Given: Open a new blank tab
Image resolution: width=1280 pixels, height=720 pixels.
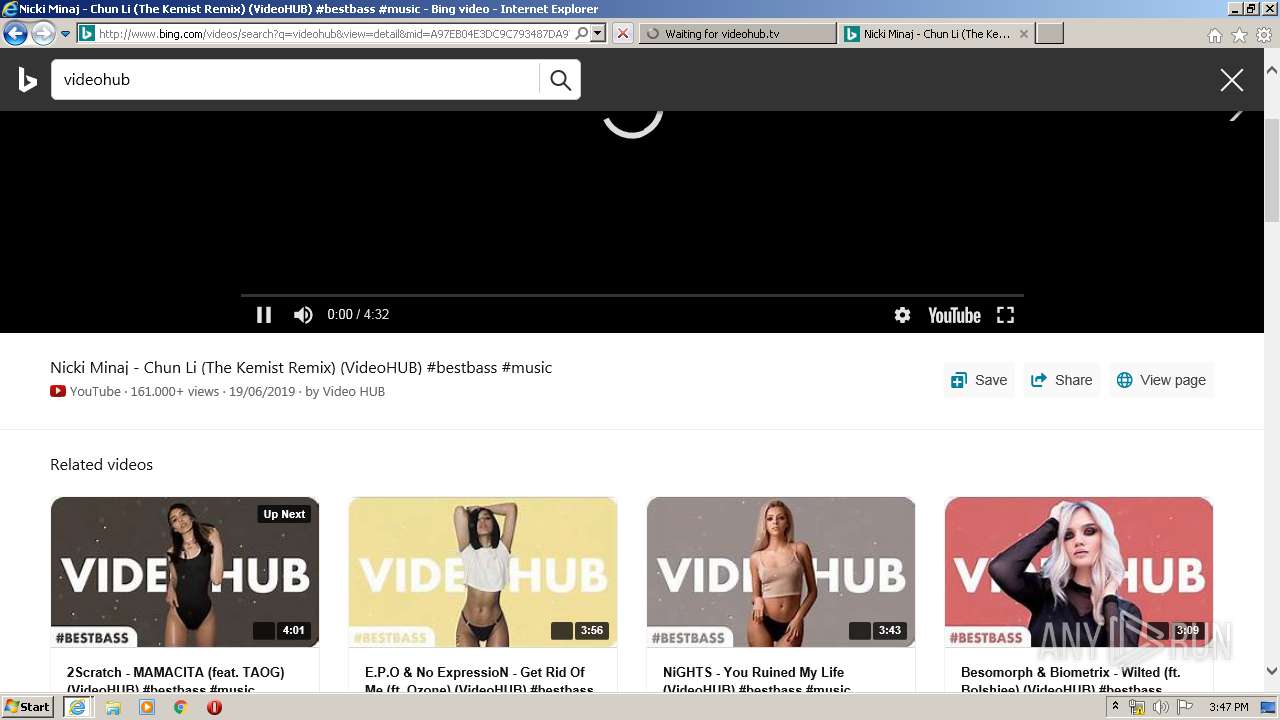Looking at the screenshot, I should tap(1049, 33).
